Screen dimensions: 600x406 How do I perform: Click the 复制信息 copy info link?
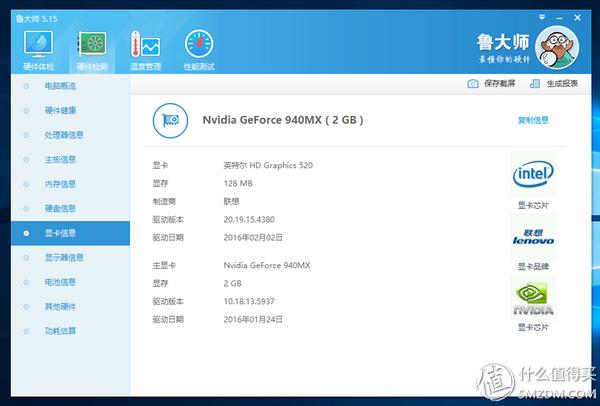click(x=533, y=120)
